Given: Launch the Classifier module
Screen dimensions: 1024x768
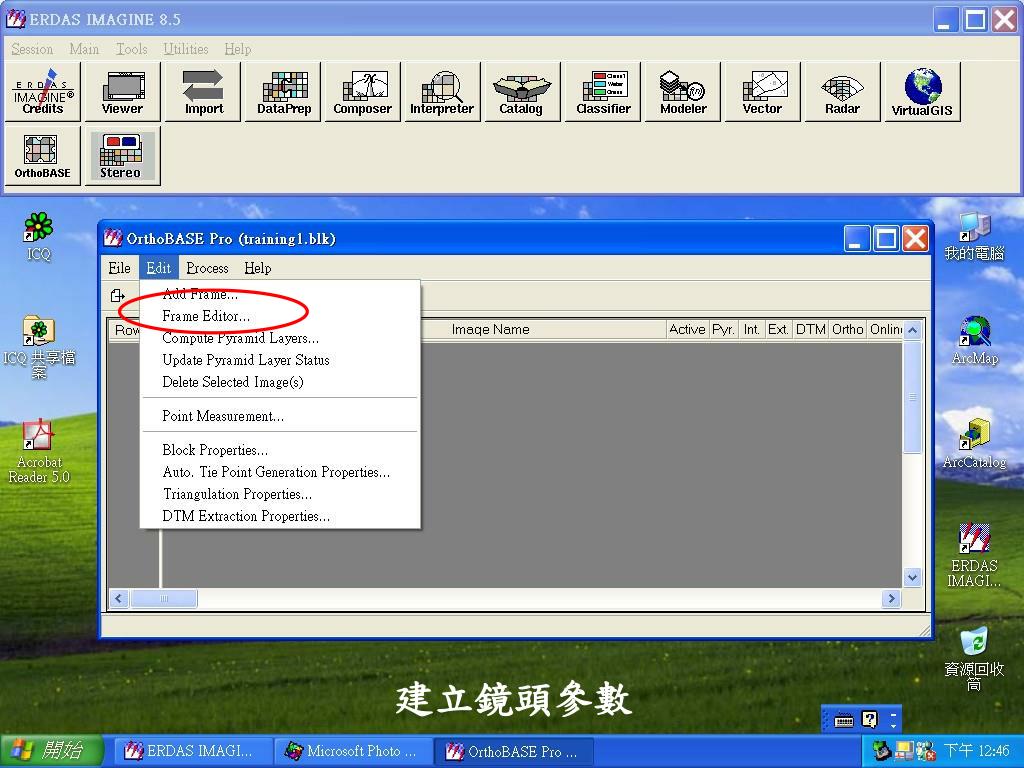Looking at the screenshot, I should (x=603, y=92).
